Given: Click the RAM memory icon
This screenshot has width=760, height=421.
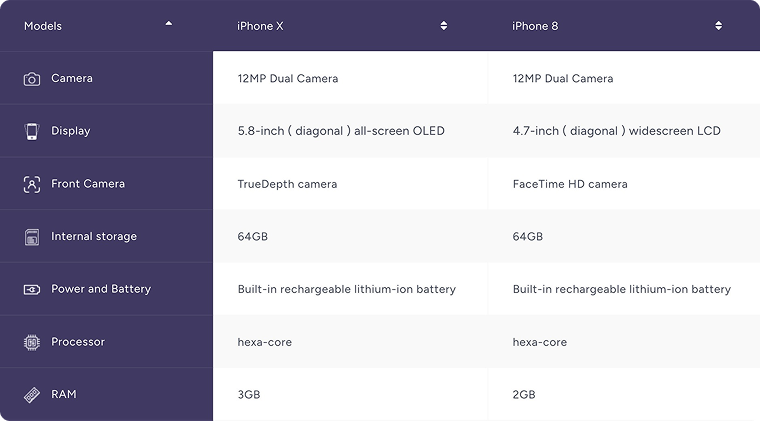Looking at the screenshot, I should click(x=32, y=395).
